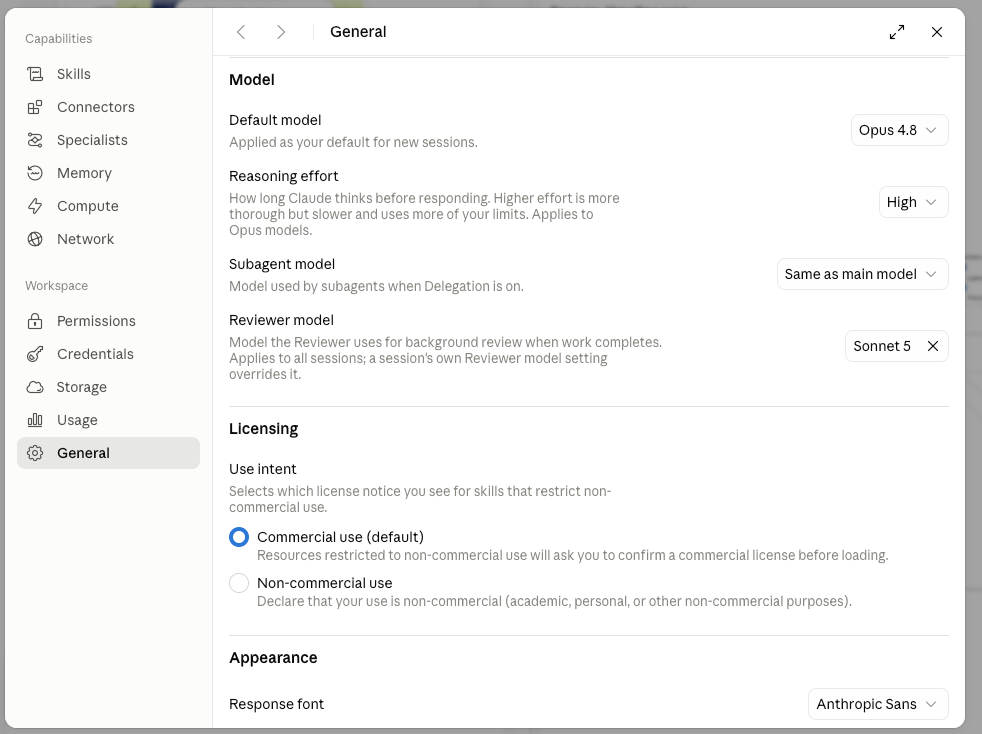The image size is (982, 734).
Task: Close the settings dialog
Action: (937, 32)
